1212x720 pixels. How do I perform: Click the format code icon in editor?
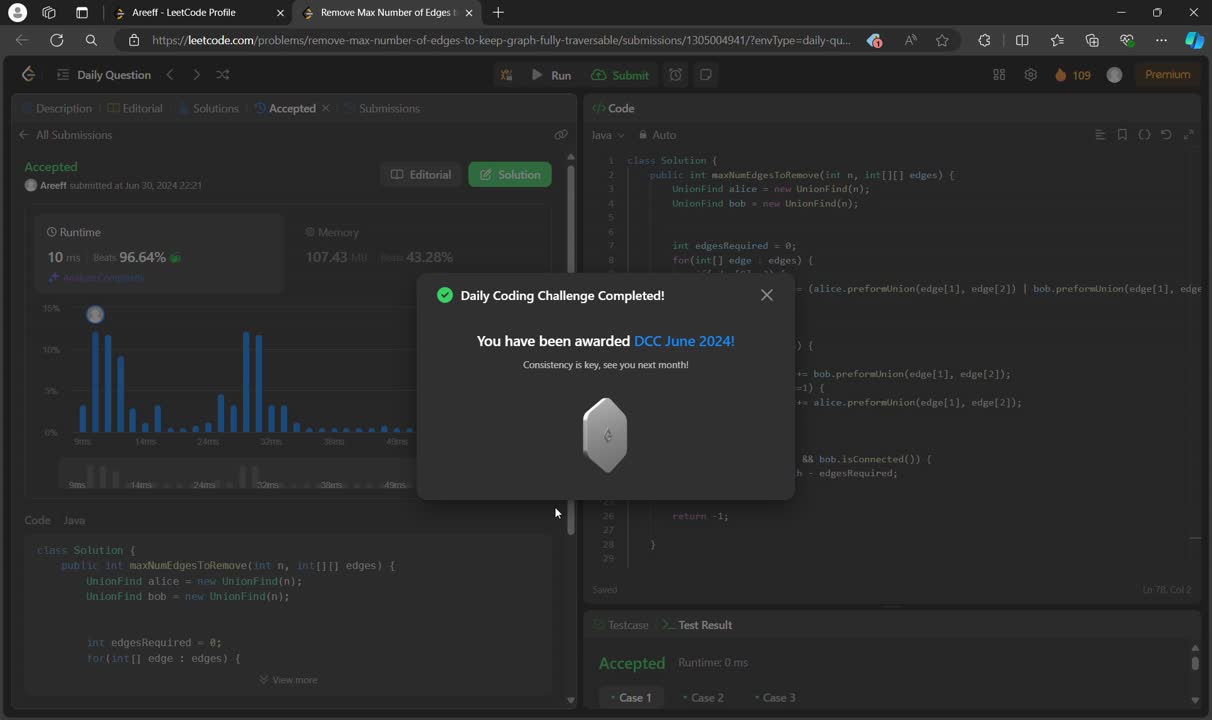[x=1100, y=135]
